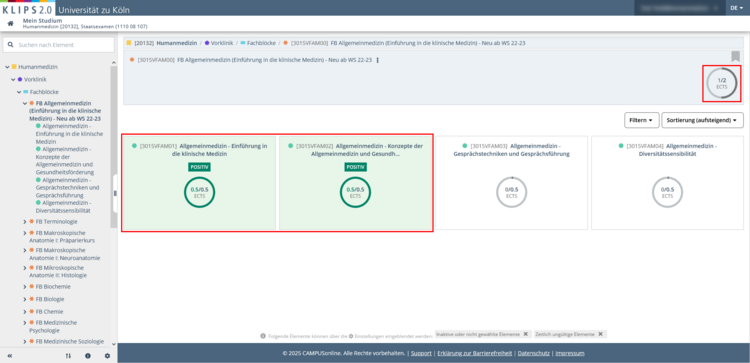Click the search magnifier icon

pyautogui.click(x=11, y=45)
